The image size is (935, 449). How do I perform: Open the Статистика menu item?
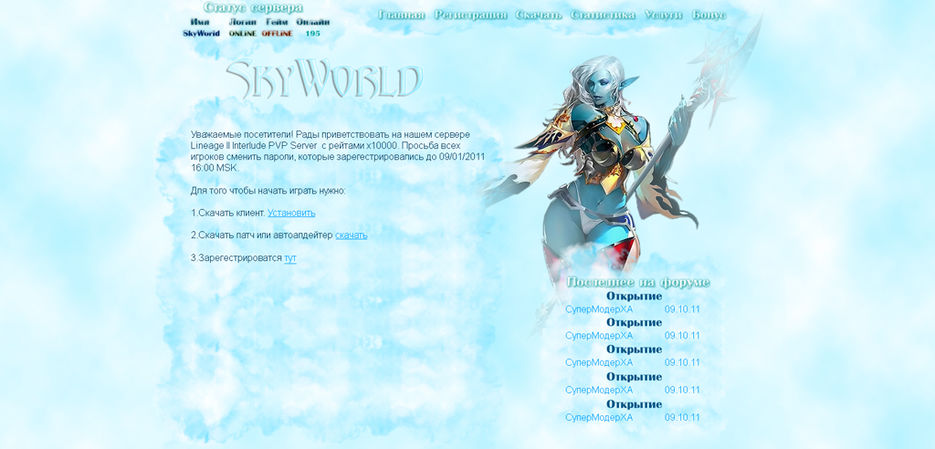603,15
